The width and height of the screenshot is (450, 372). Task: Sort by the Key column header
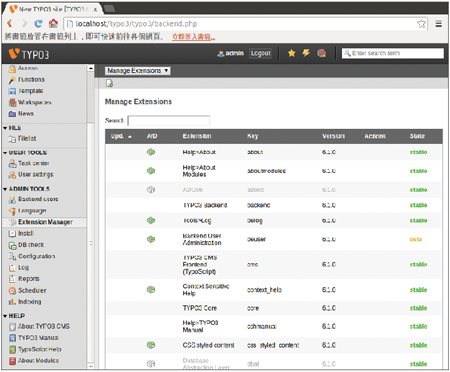click(x=252, y=136)
